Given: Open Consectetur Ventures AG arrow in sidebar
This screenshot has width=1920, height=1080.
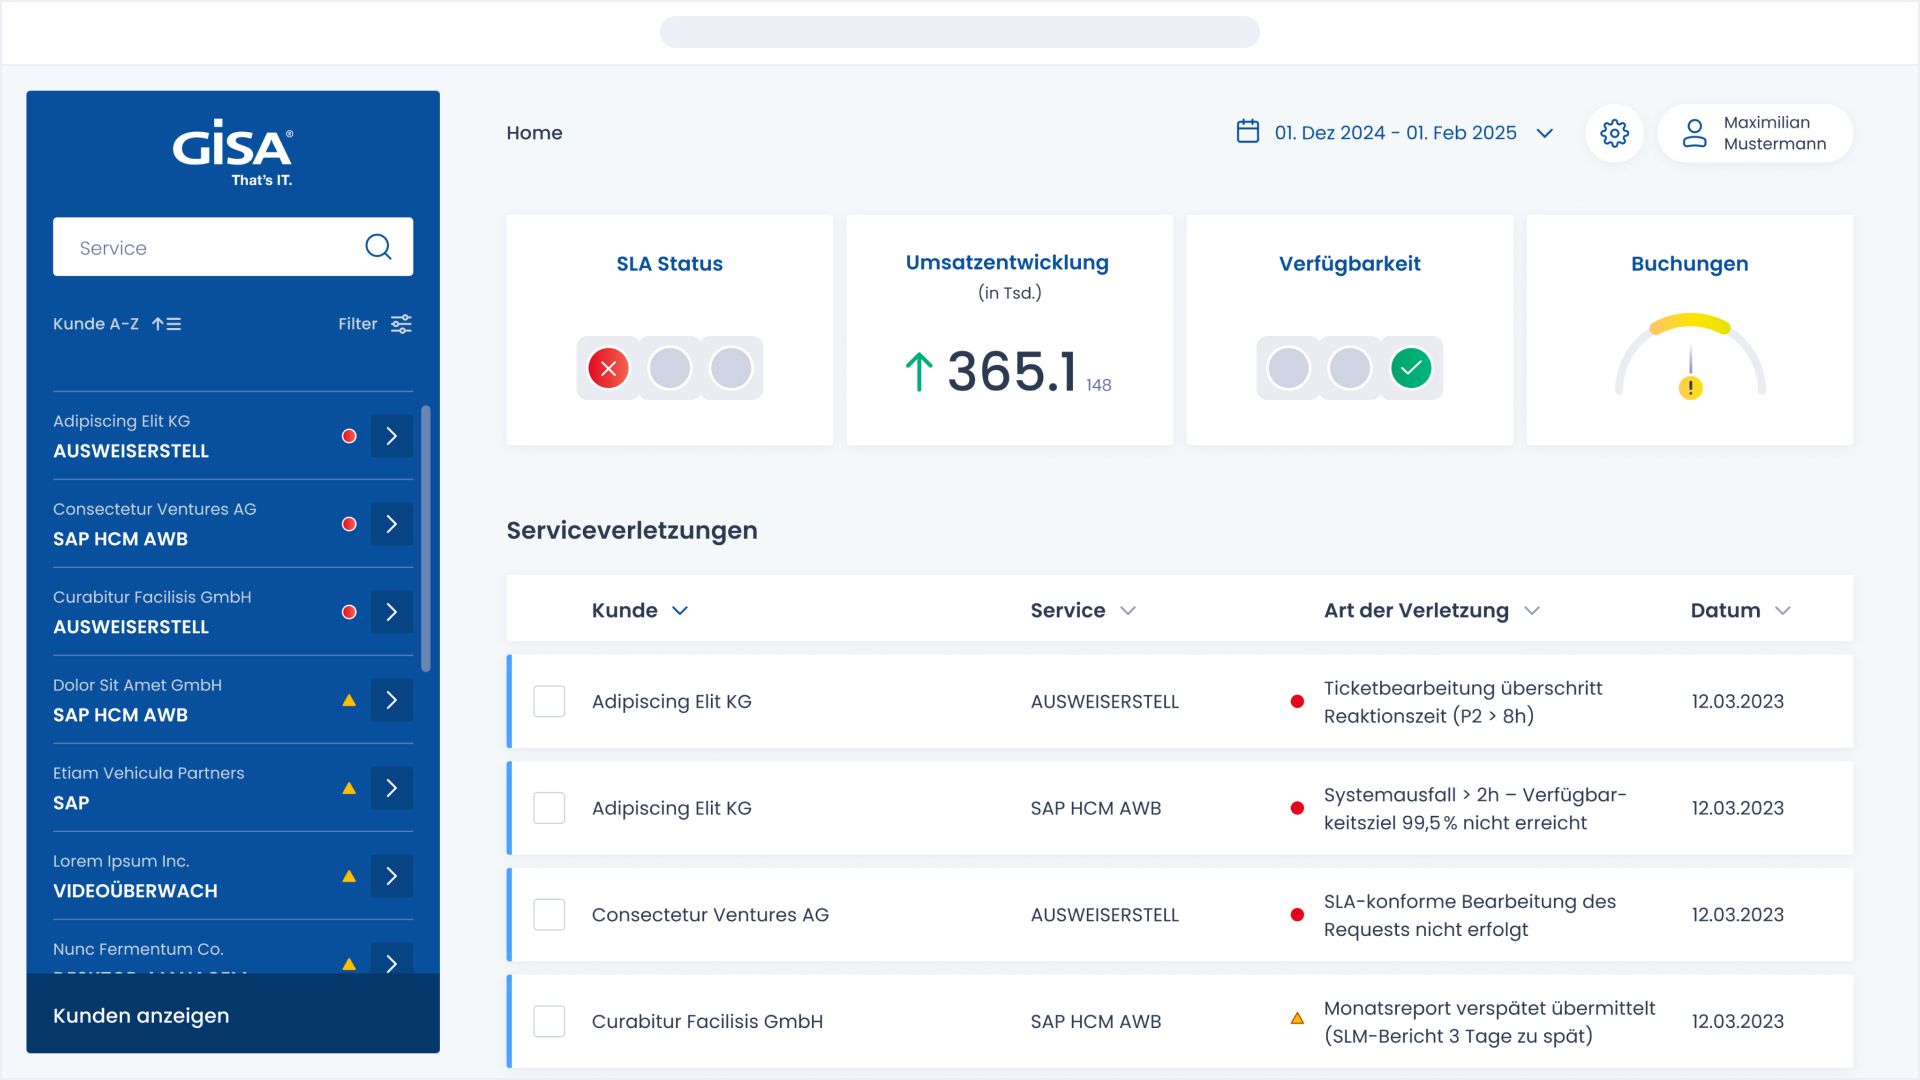Looking at the screenshot, I should pyautogui.click(x=391, y=524).
